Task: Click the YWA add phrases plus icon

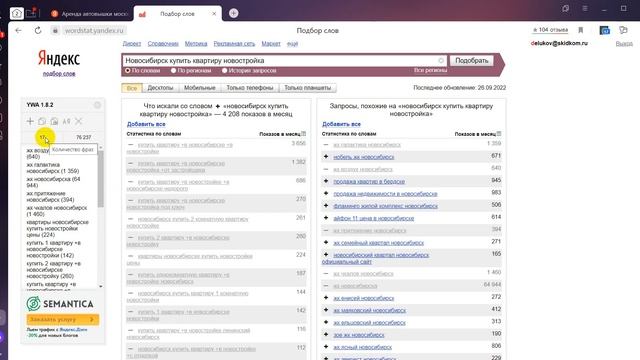Action: coord(30,121)
